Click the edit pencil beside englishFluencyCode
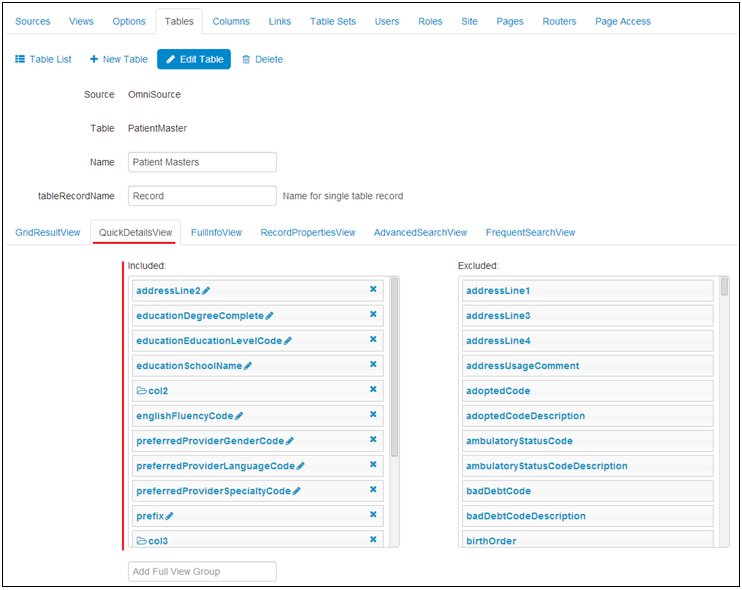Viewport: 742px width, 590px height. (239, 416)
